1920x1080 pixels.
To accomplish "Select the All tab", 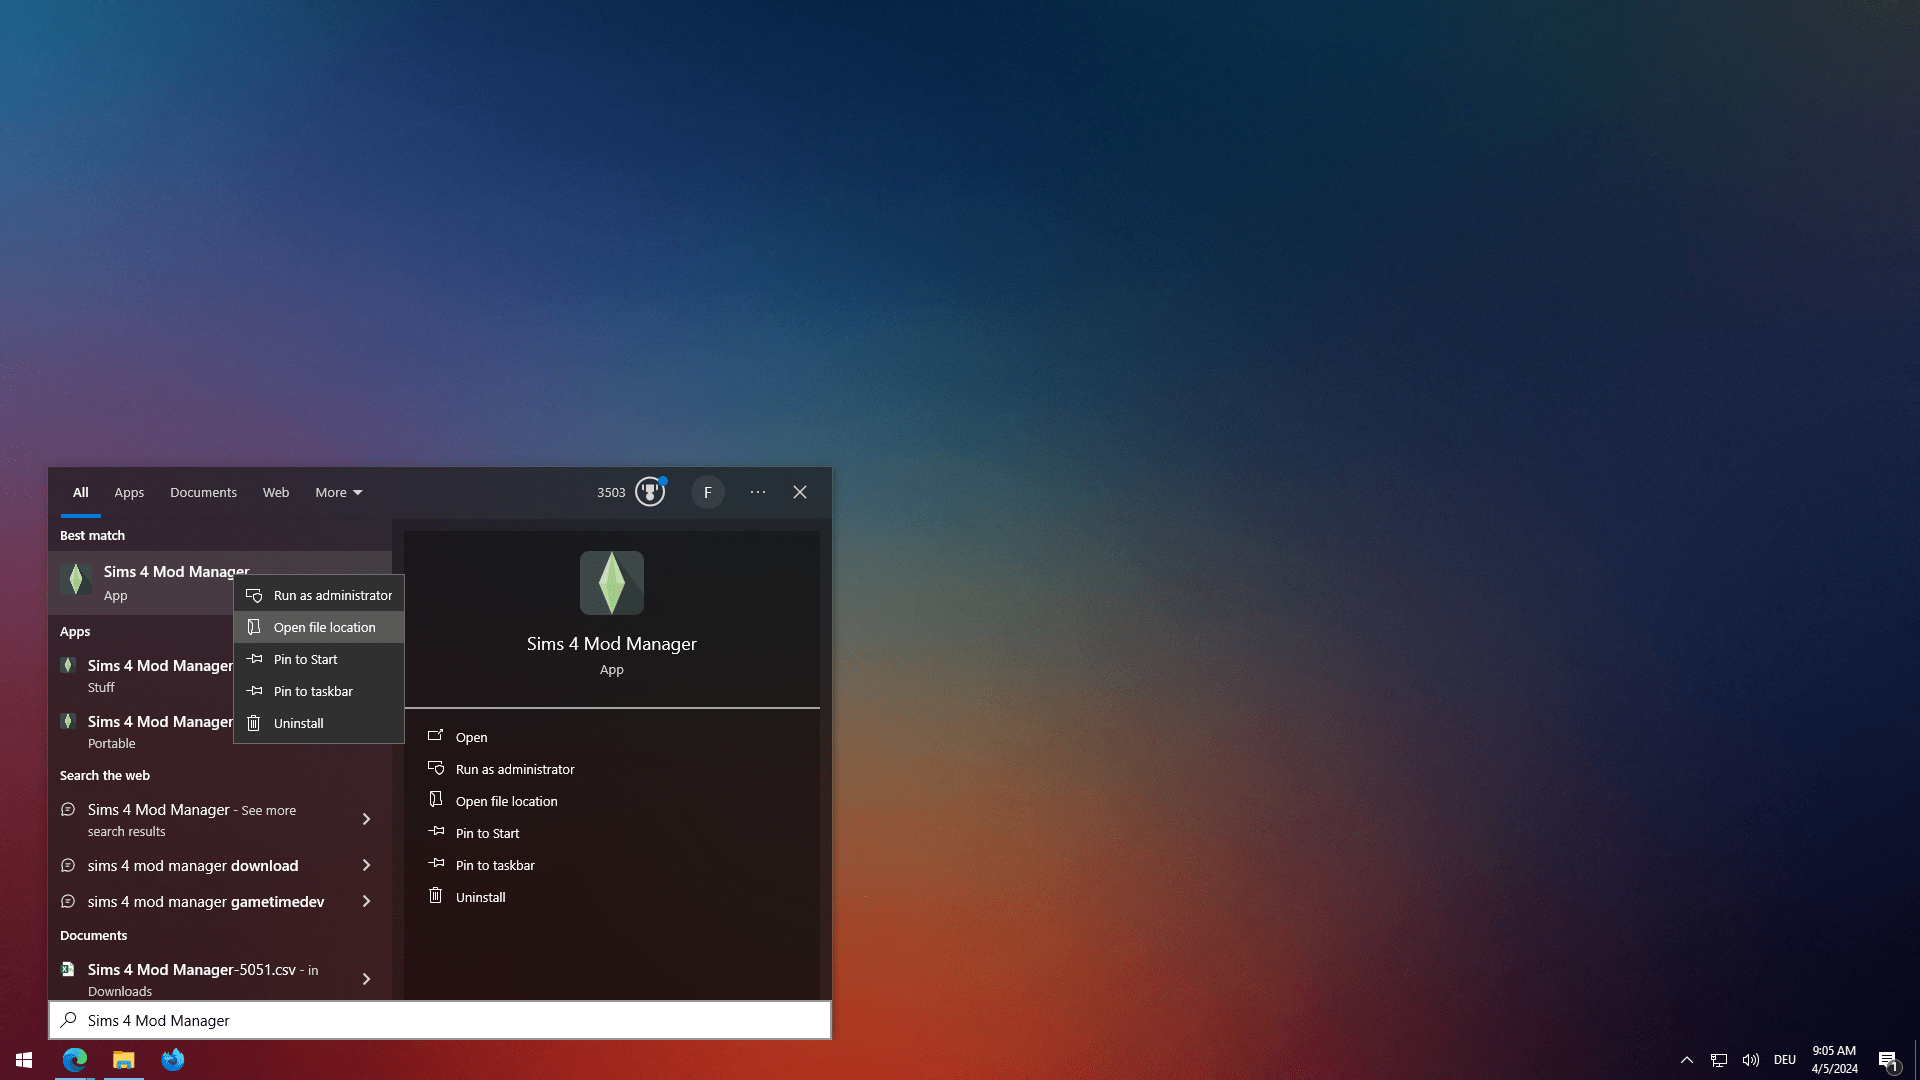I will tap(81, 492).
